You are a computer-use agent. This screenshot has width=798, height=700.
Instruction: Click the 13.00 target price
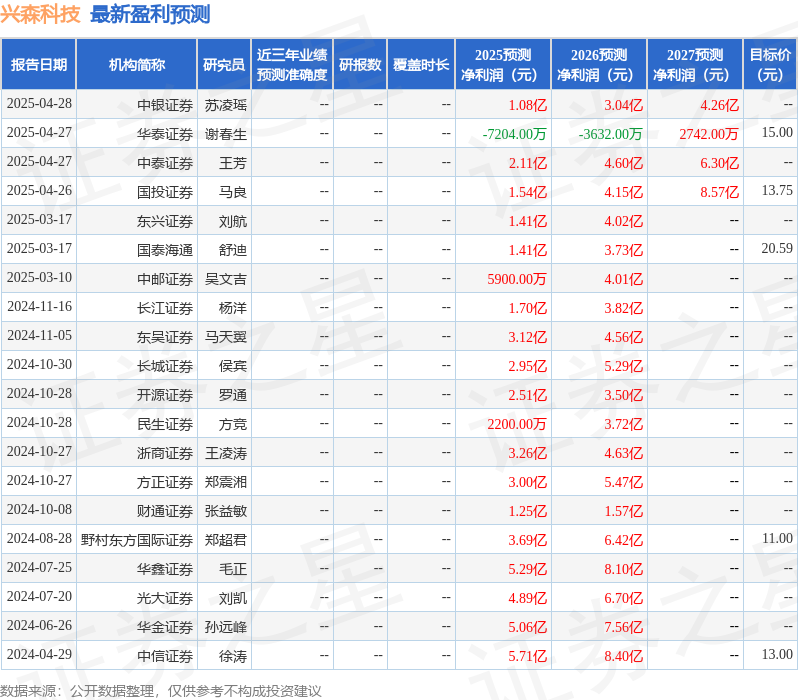777,655
